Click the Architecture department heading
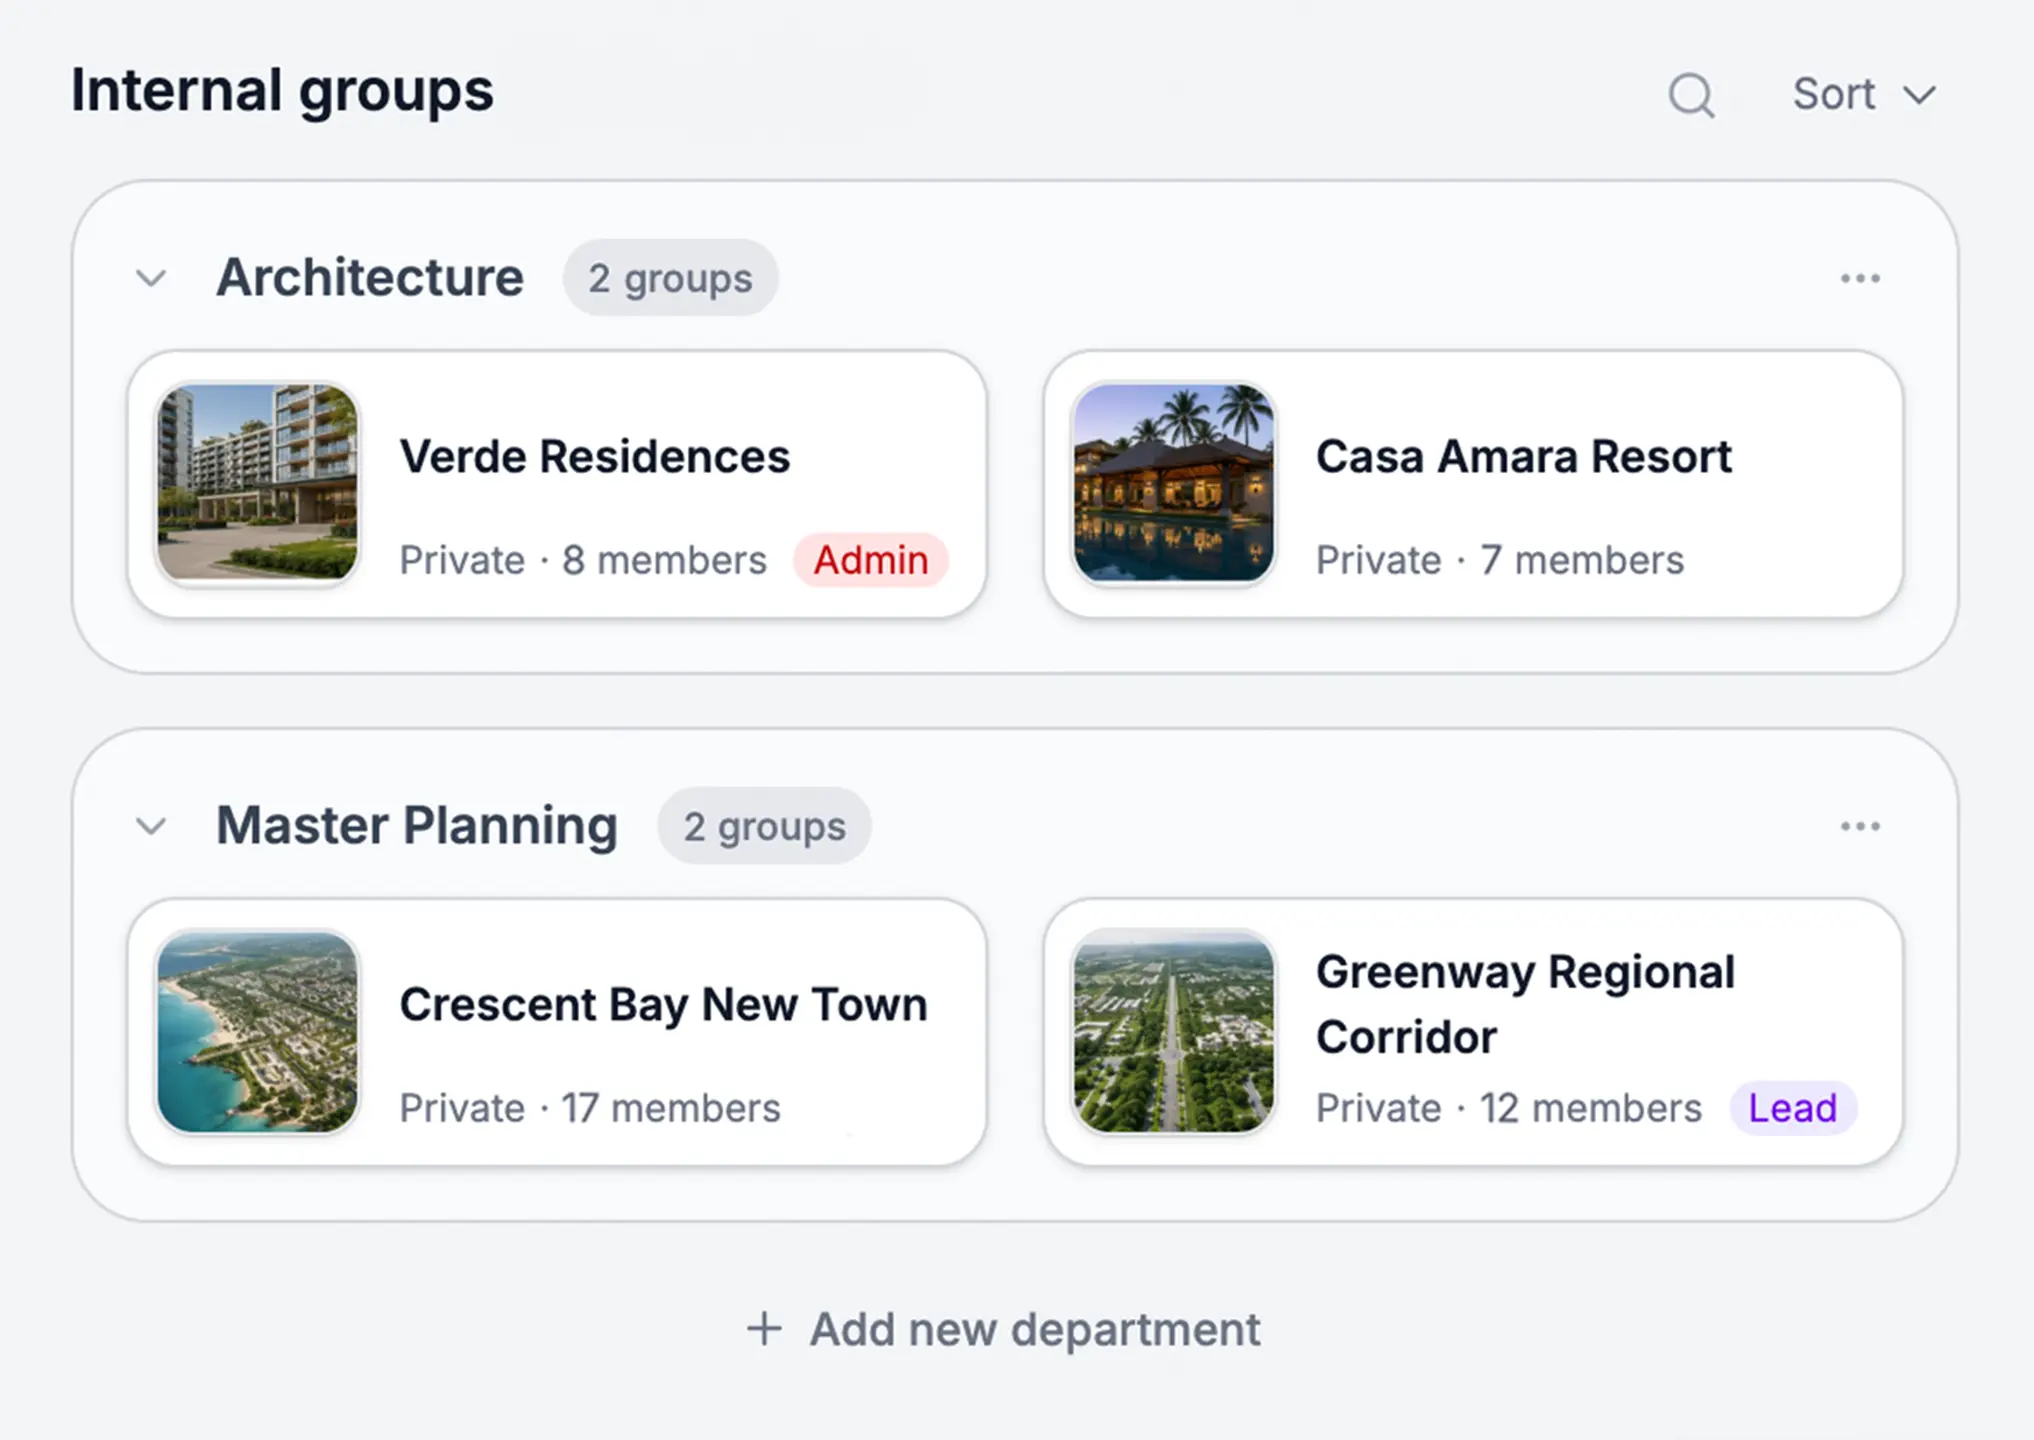This screenshot has width=2034, height=1440. 370,277
